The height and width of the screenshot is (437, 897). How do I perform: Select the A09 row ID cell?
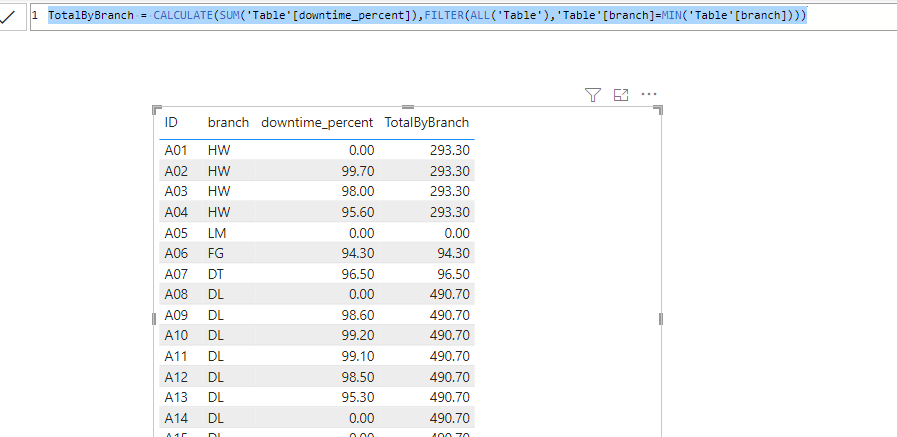pyautogui.click(x=176, y=315)
